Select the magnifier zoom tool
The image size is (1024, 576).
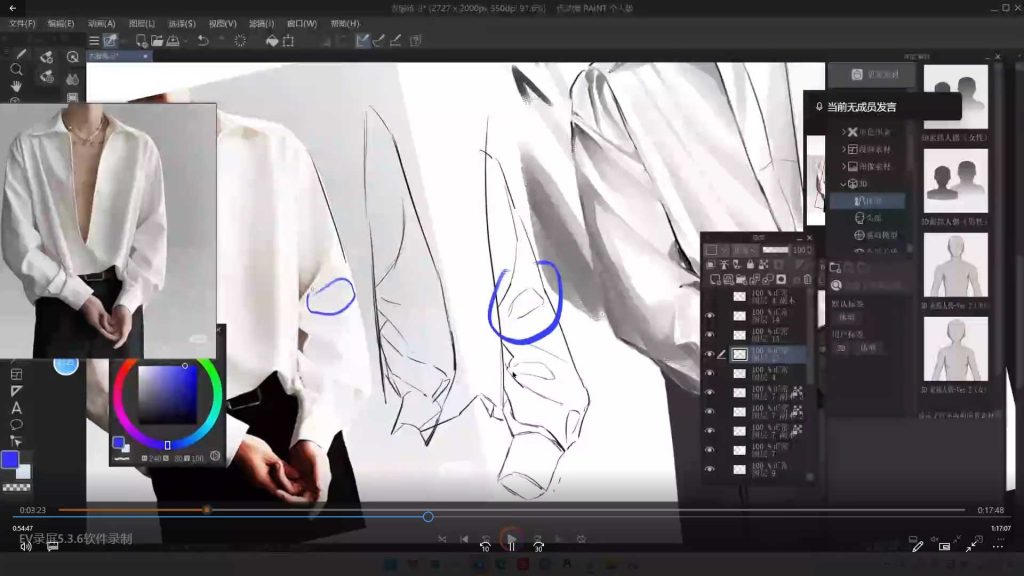pos(16,69)
